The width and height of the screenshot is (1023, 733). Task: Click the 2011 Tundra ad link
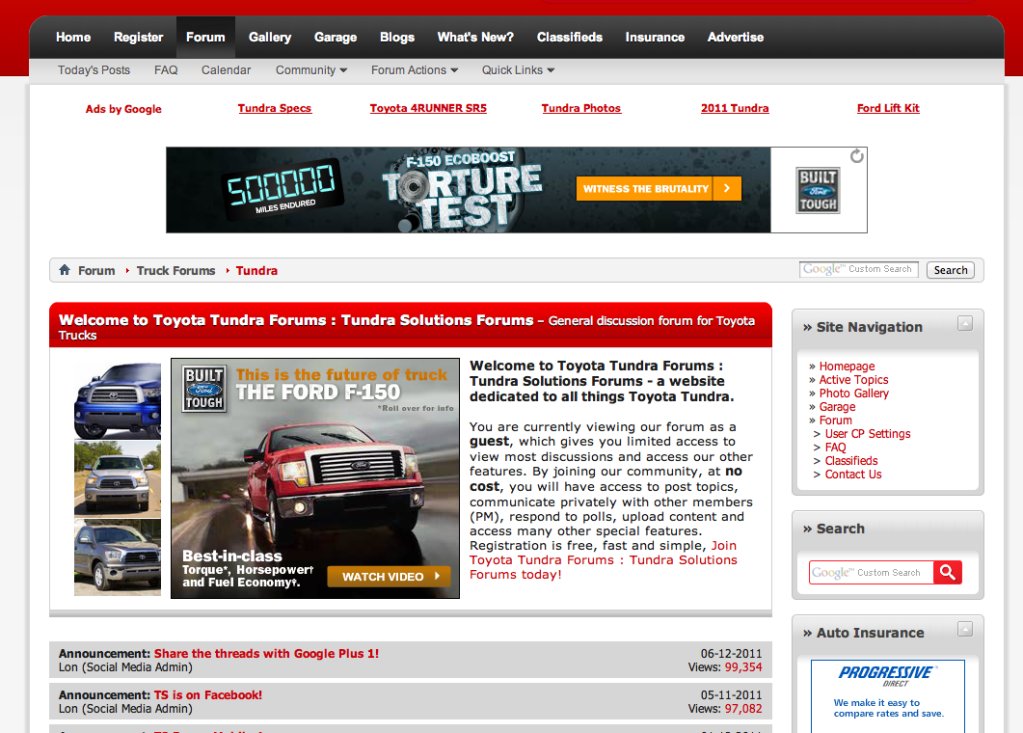click(x=735, y=108)
